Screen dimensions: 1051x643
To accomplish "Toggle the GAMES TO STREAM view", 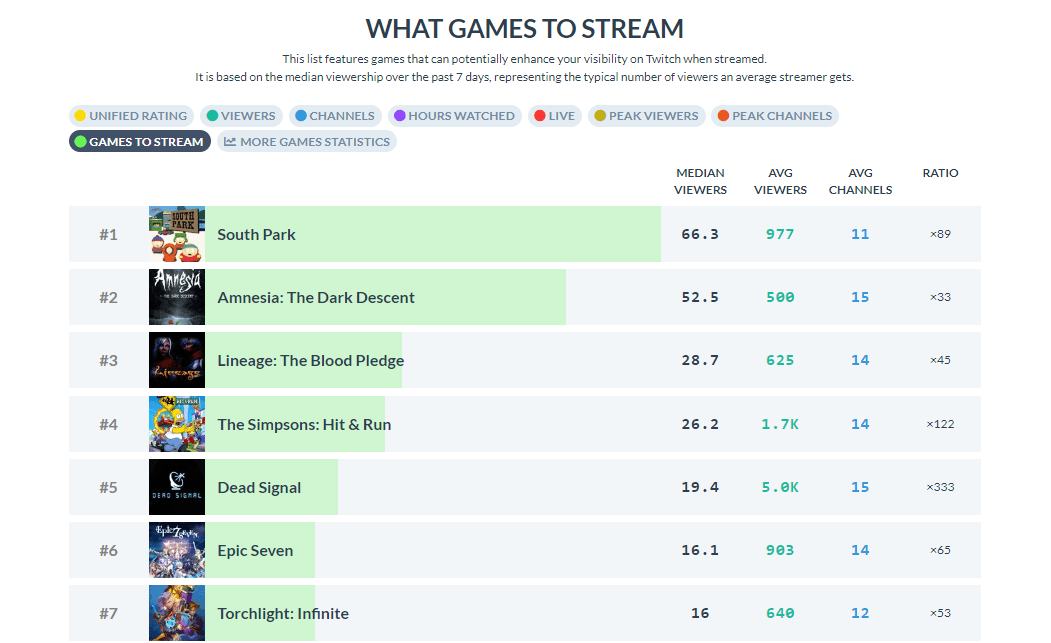I will tap(139, 141).
